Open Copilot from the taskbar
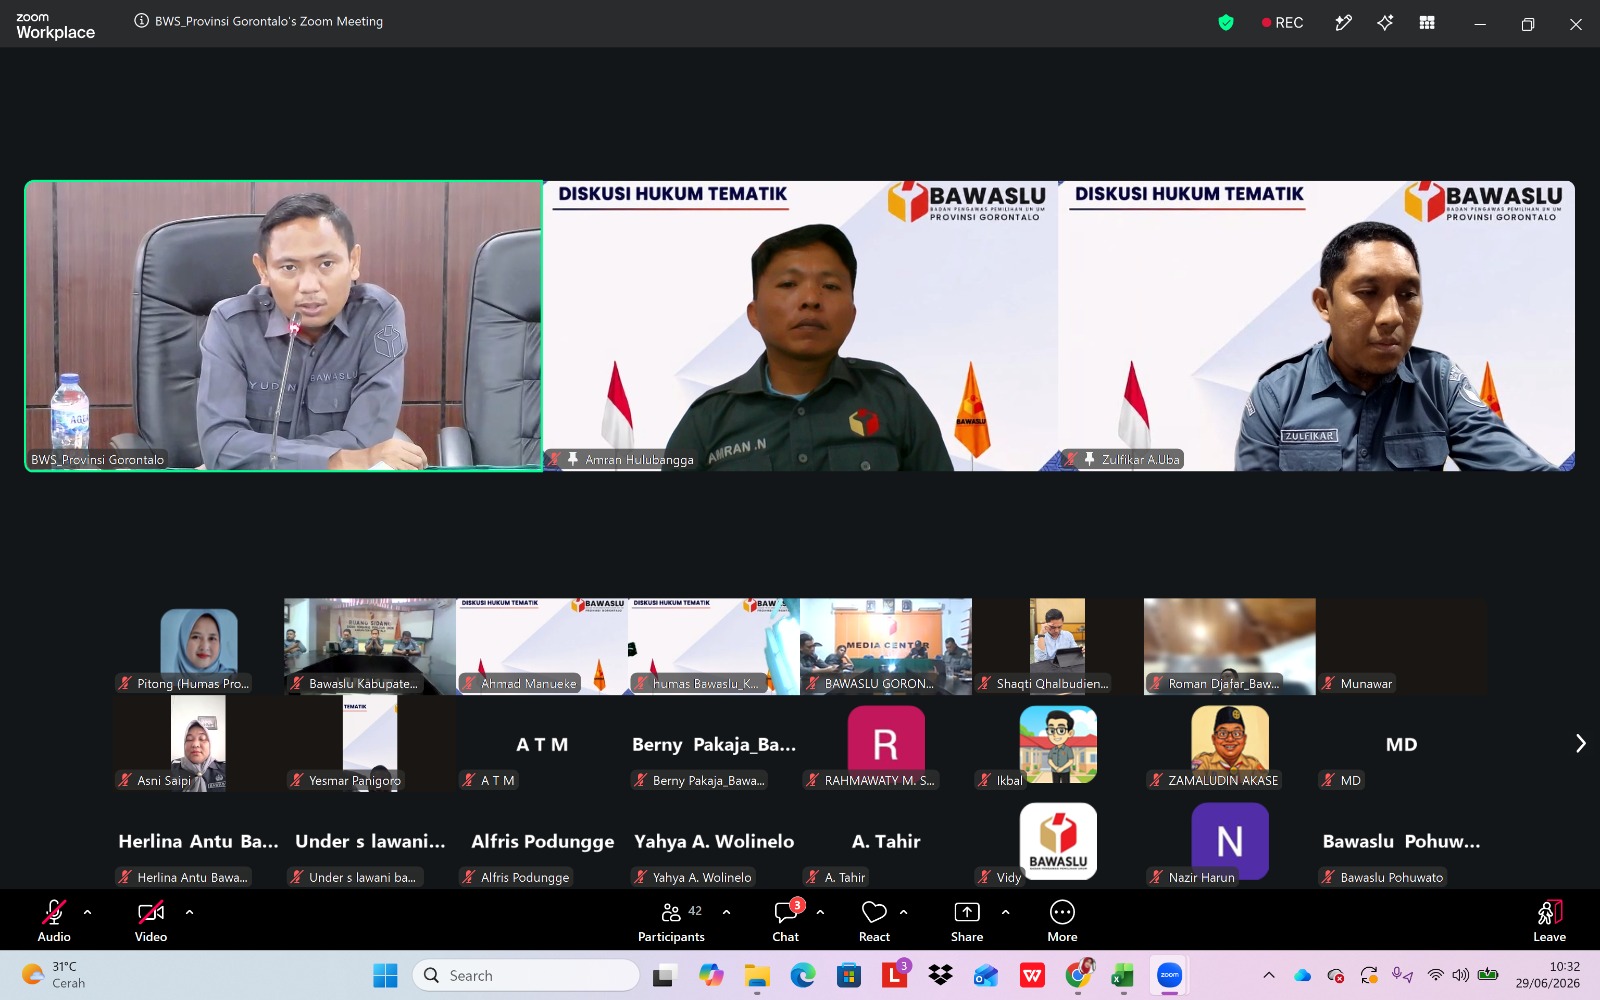This screenshot has height=1000, width=1600. point(711,975)
